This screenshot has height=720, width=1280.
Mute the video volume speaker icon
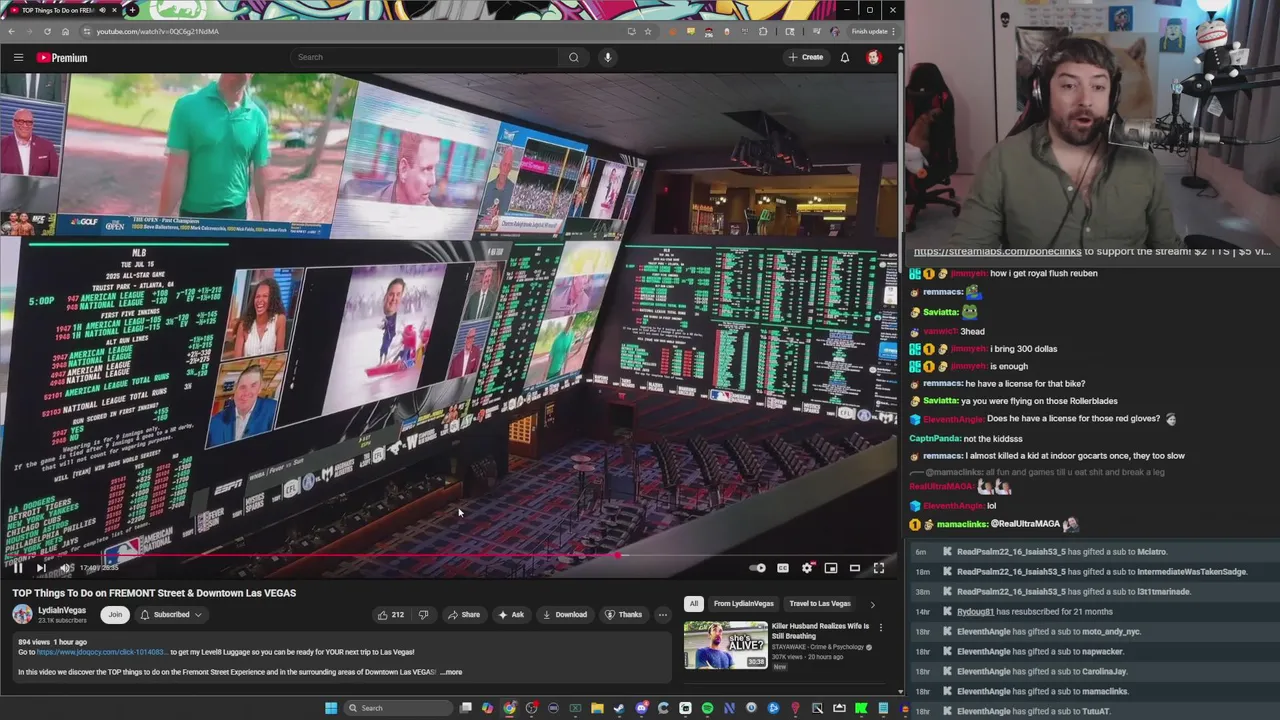pos(65,568)
